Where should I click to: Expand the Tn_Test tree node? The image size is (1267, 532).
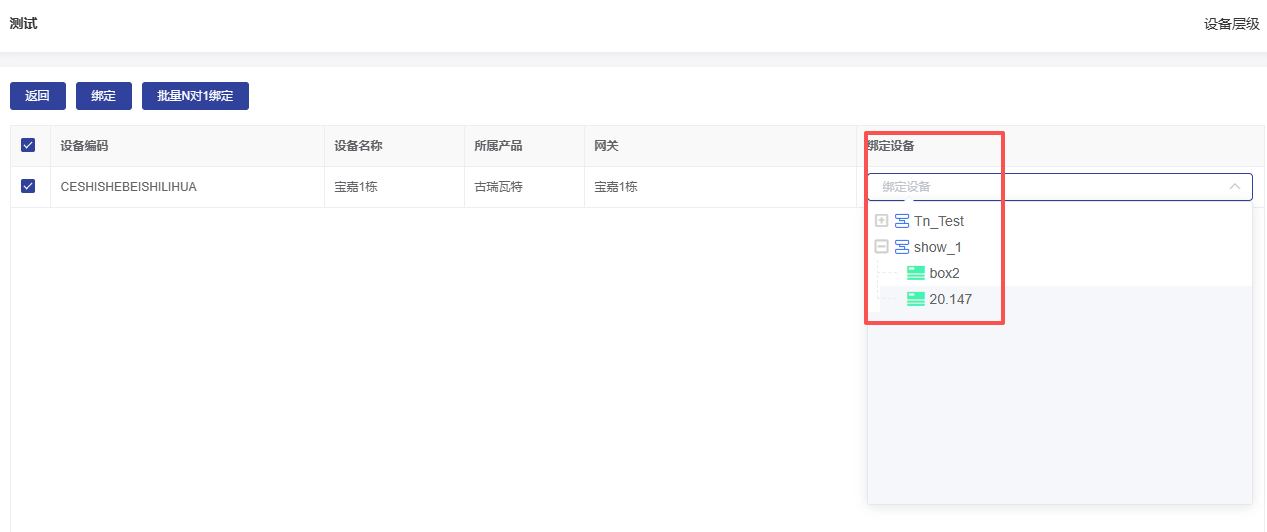coord(881,221)
